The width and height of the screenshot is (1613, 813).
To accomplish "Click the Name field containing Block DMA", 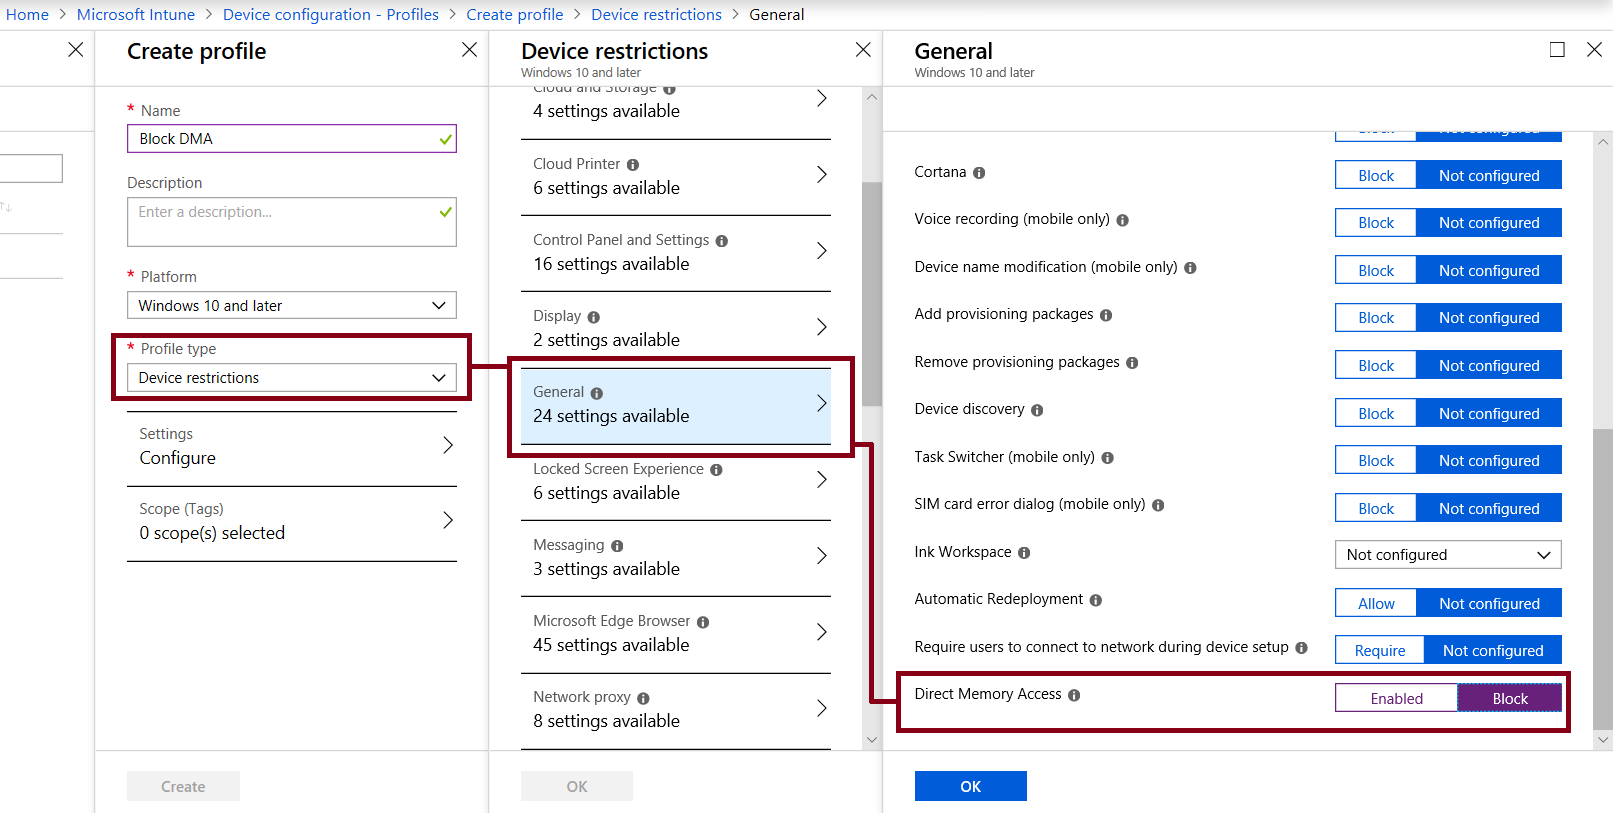I will [292, 138].
